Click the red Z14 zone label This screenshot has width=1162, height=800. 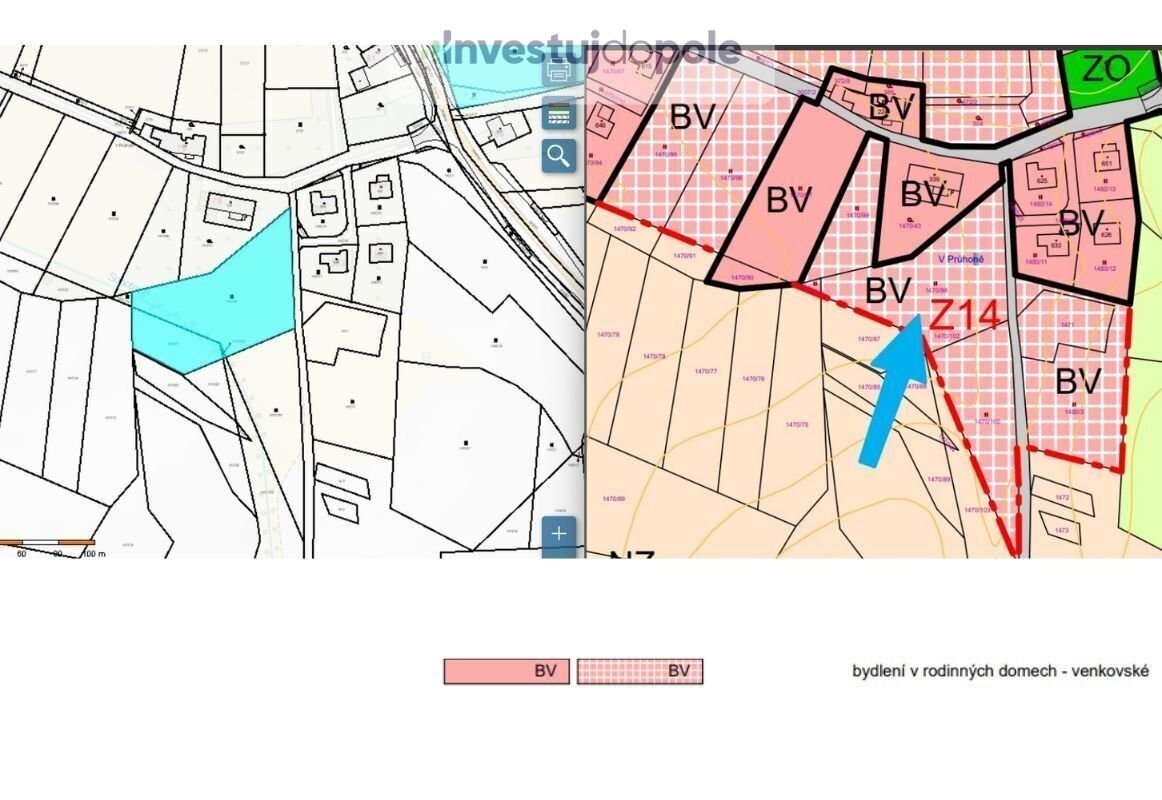pyautogui.click(x=964, y=315)
